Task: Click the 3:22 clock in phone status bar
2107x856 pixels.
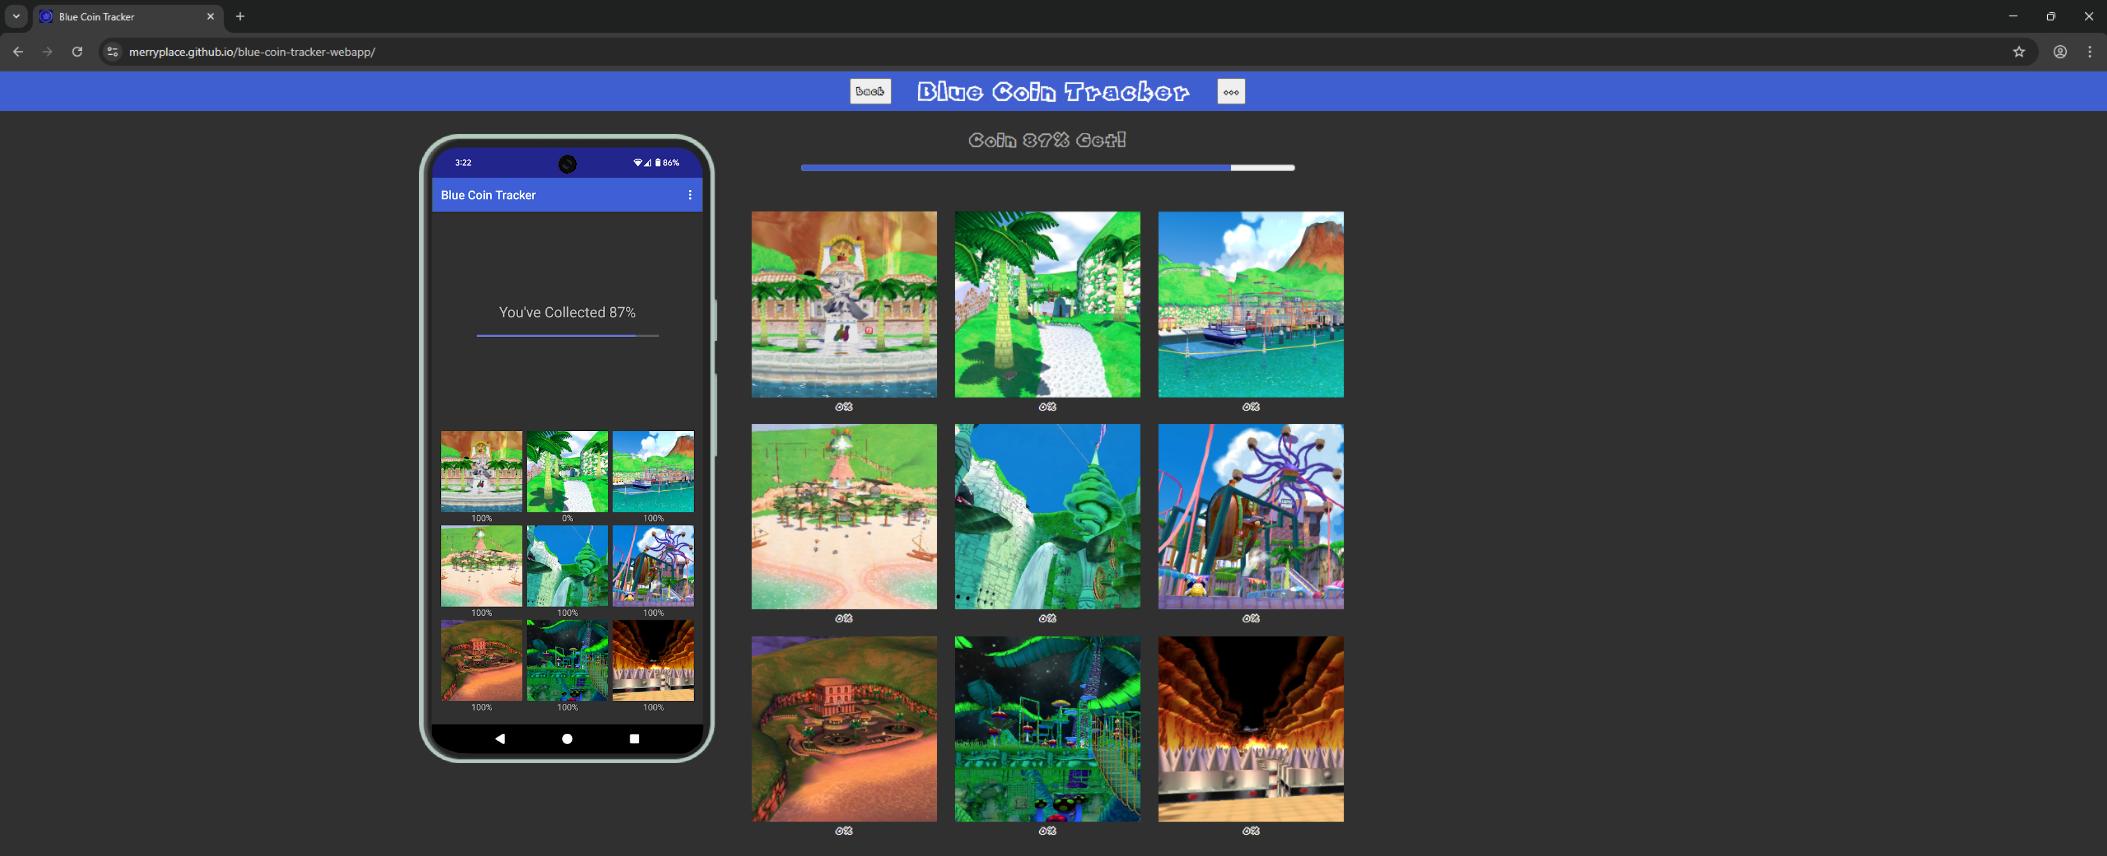Action: click(463, 163)
